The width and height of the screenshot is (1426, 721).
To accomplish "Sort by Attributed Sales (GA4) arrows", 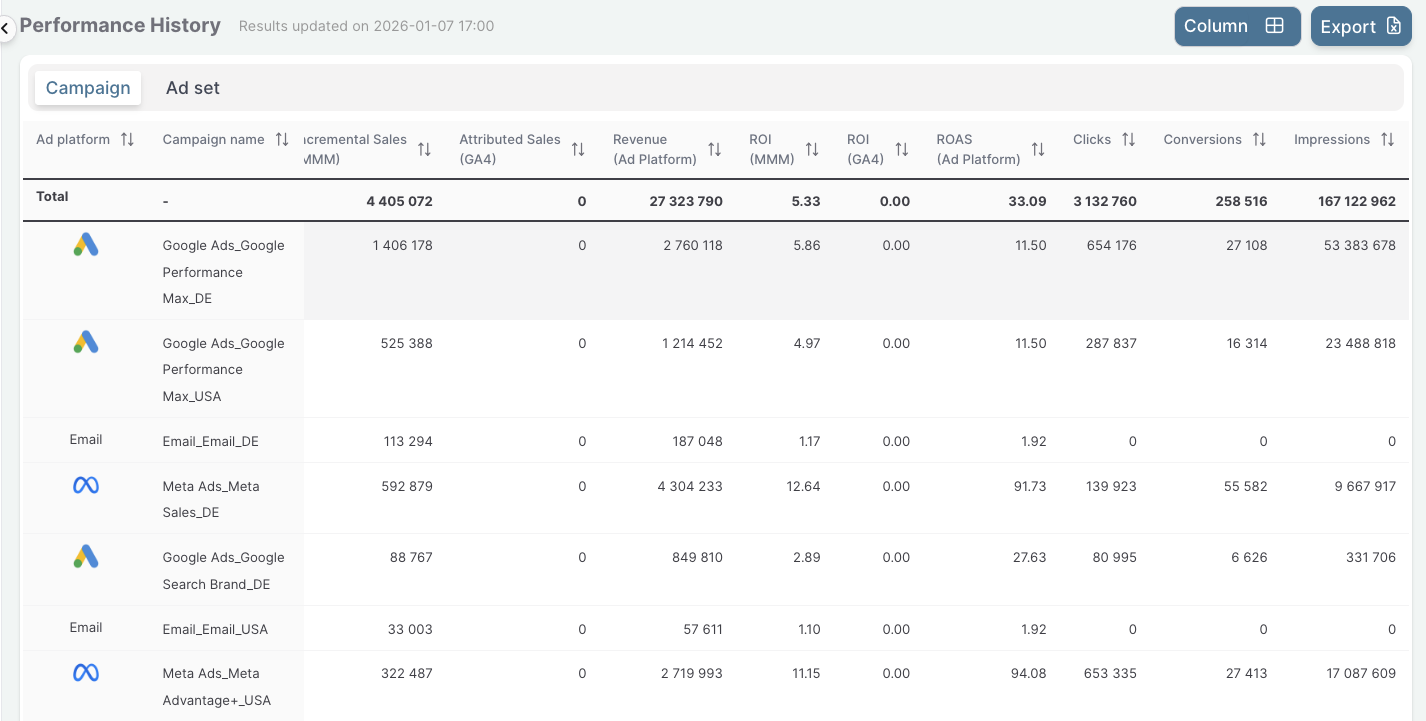I will point(578,149).
